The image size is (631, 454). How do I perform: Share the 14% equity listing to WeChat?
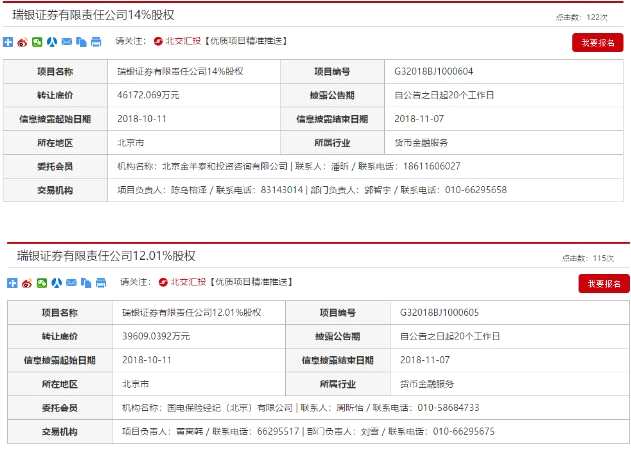(37, 42)
